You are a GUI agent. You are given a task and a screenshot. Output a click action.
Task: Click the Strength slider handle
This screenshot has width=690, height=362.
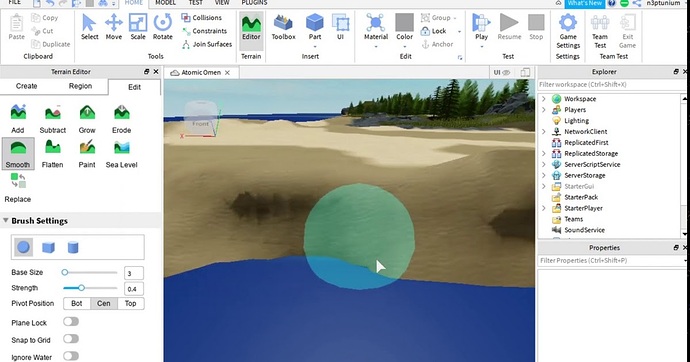point(81,288)
